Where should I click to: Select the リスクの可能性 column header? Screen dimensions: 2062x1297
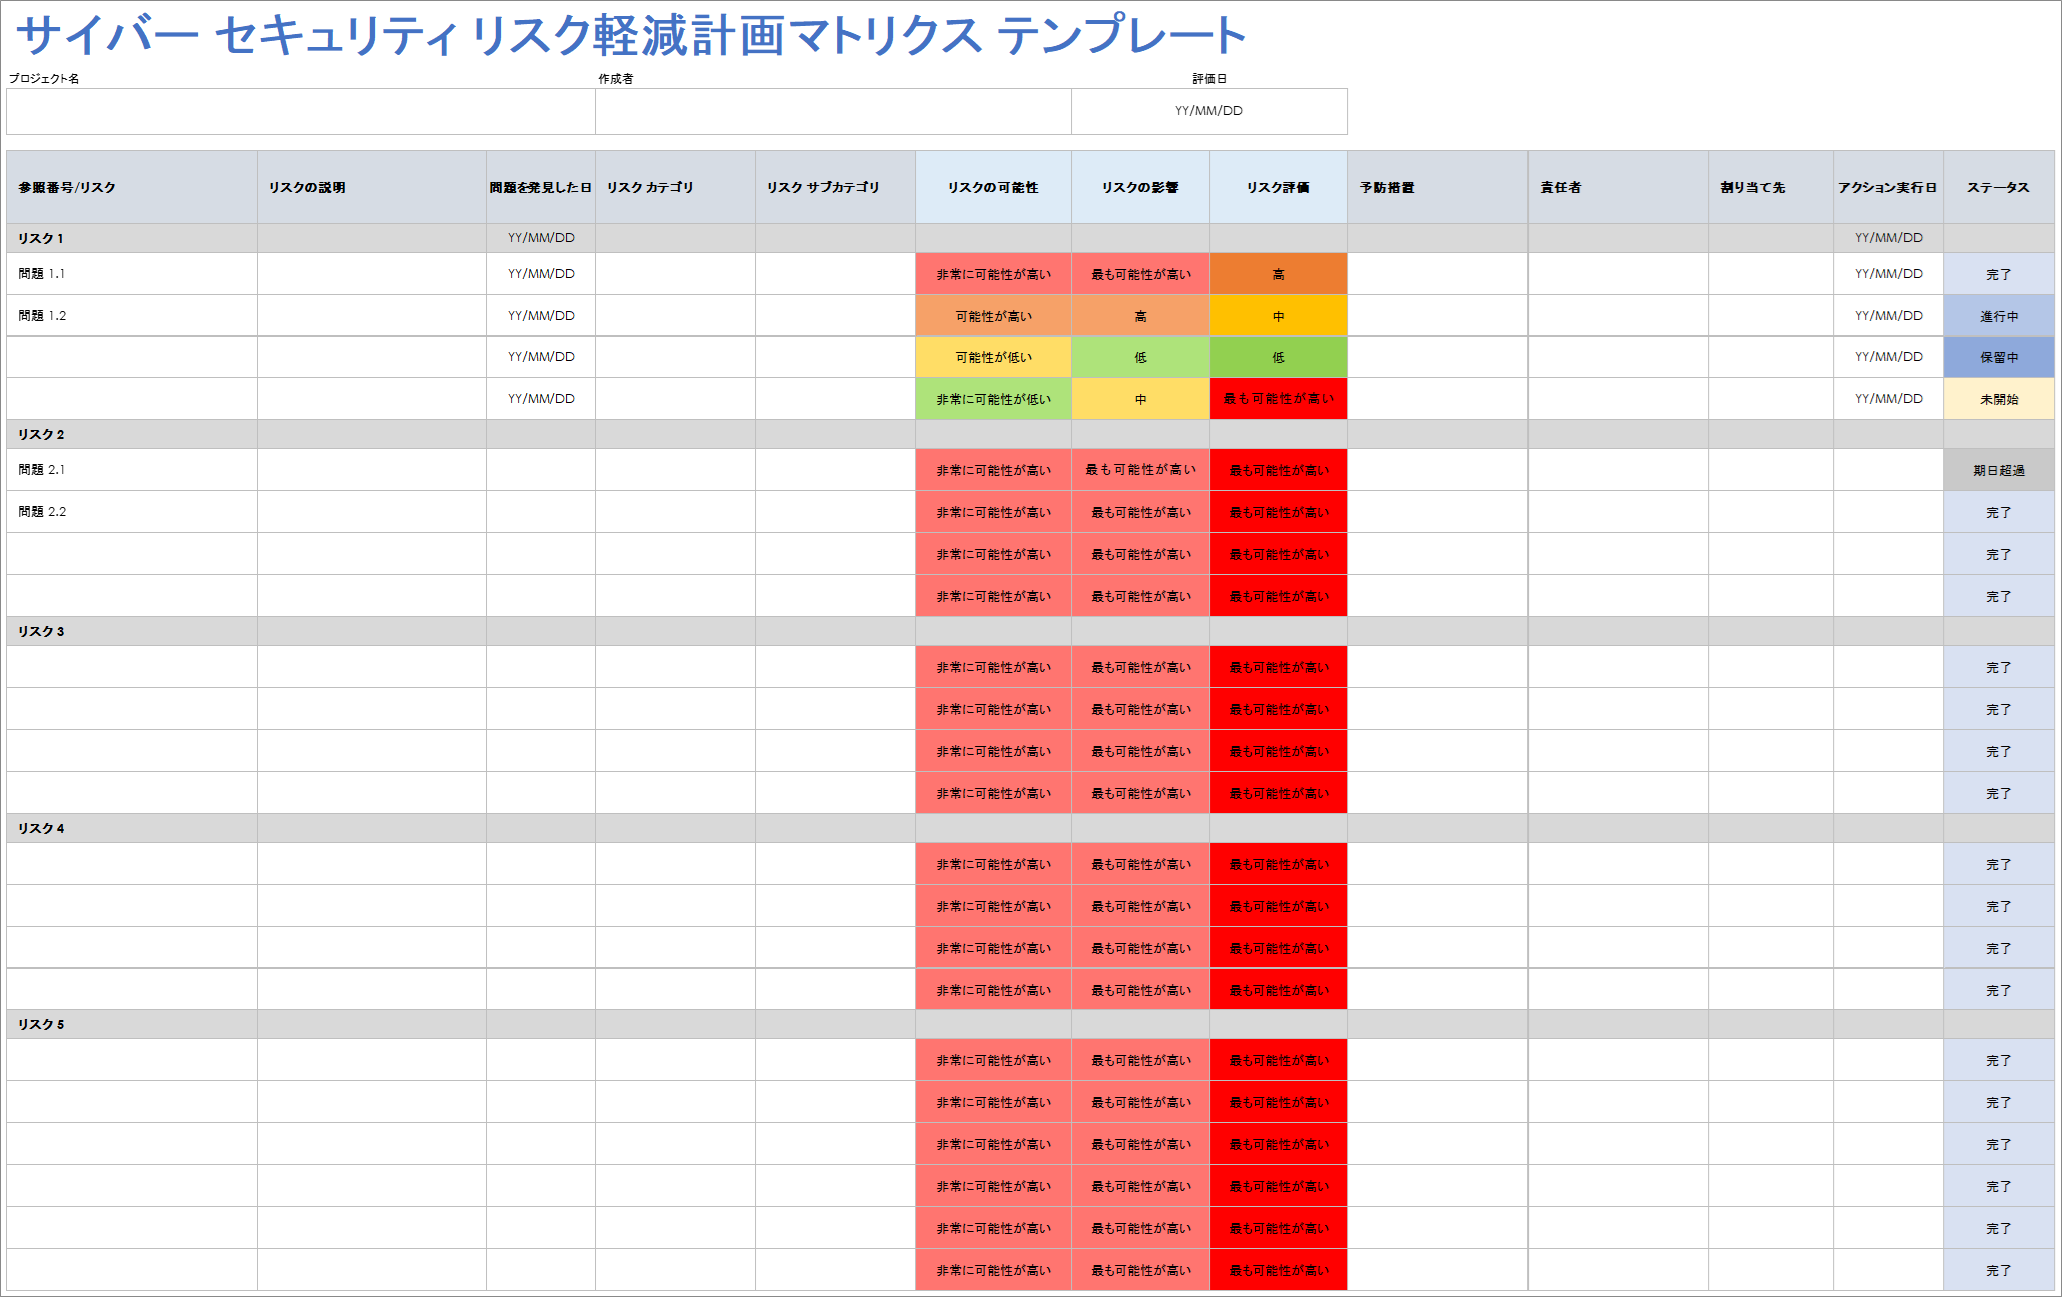993,187
